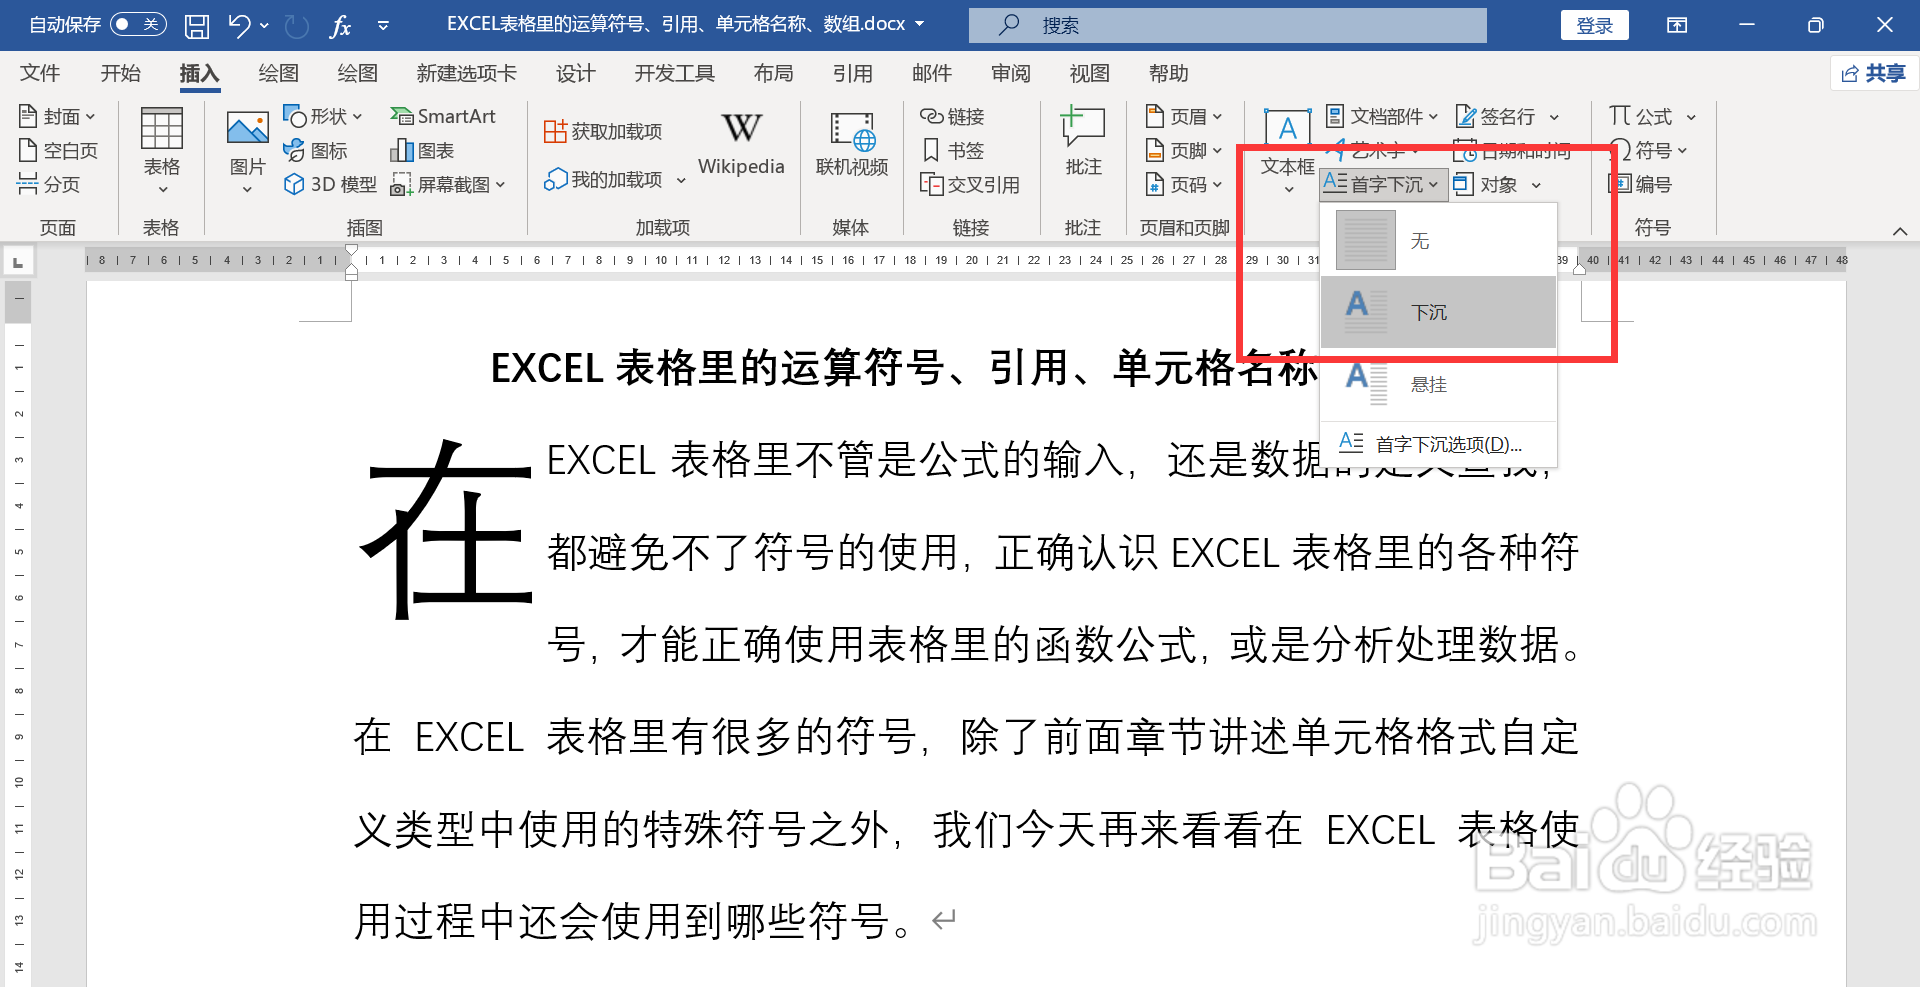This screenshot has height=987, width=1920.
Task: Select 悬挂 in-margin option
Action: [x=1438, y=384]
